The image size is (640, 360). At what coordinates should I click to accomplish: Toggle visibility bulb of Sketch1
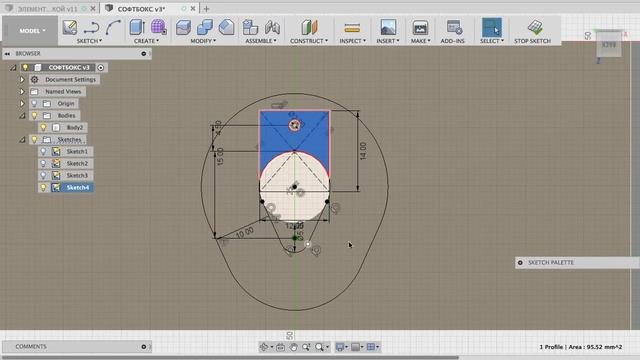point(43,151)
